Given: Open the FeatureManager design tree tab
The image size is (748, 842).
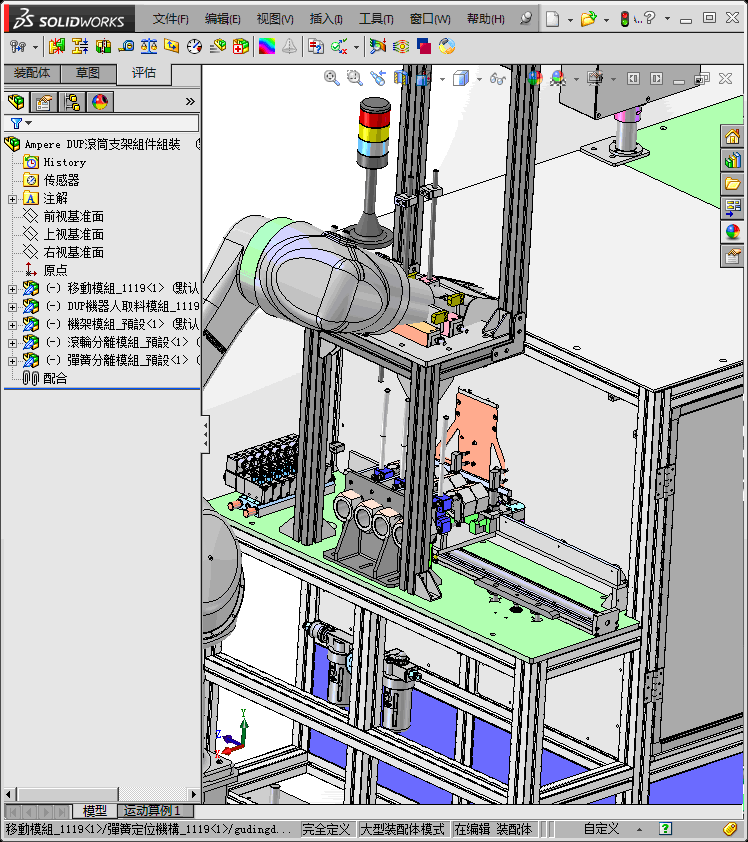Looking at the screenshot, I should [16, 101].
